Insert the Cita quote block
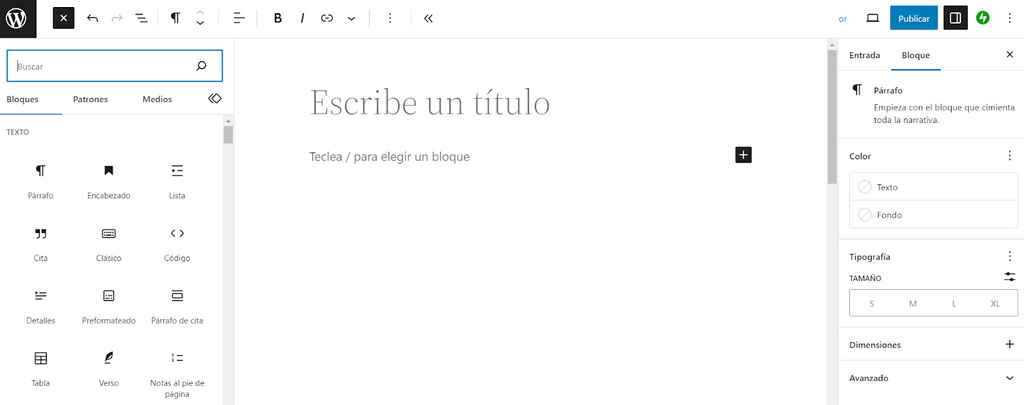The height and width of the screenshot is (405, 1024). (x=41, y=234)
